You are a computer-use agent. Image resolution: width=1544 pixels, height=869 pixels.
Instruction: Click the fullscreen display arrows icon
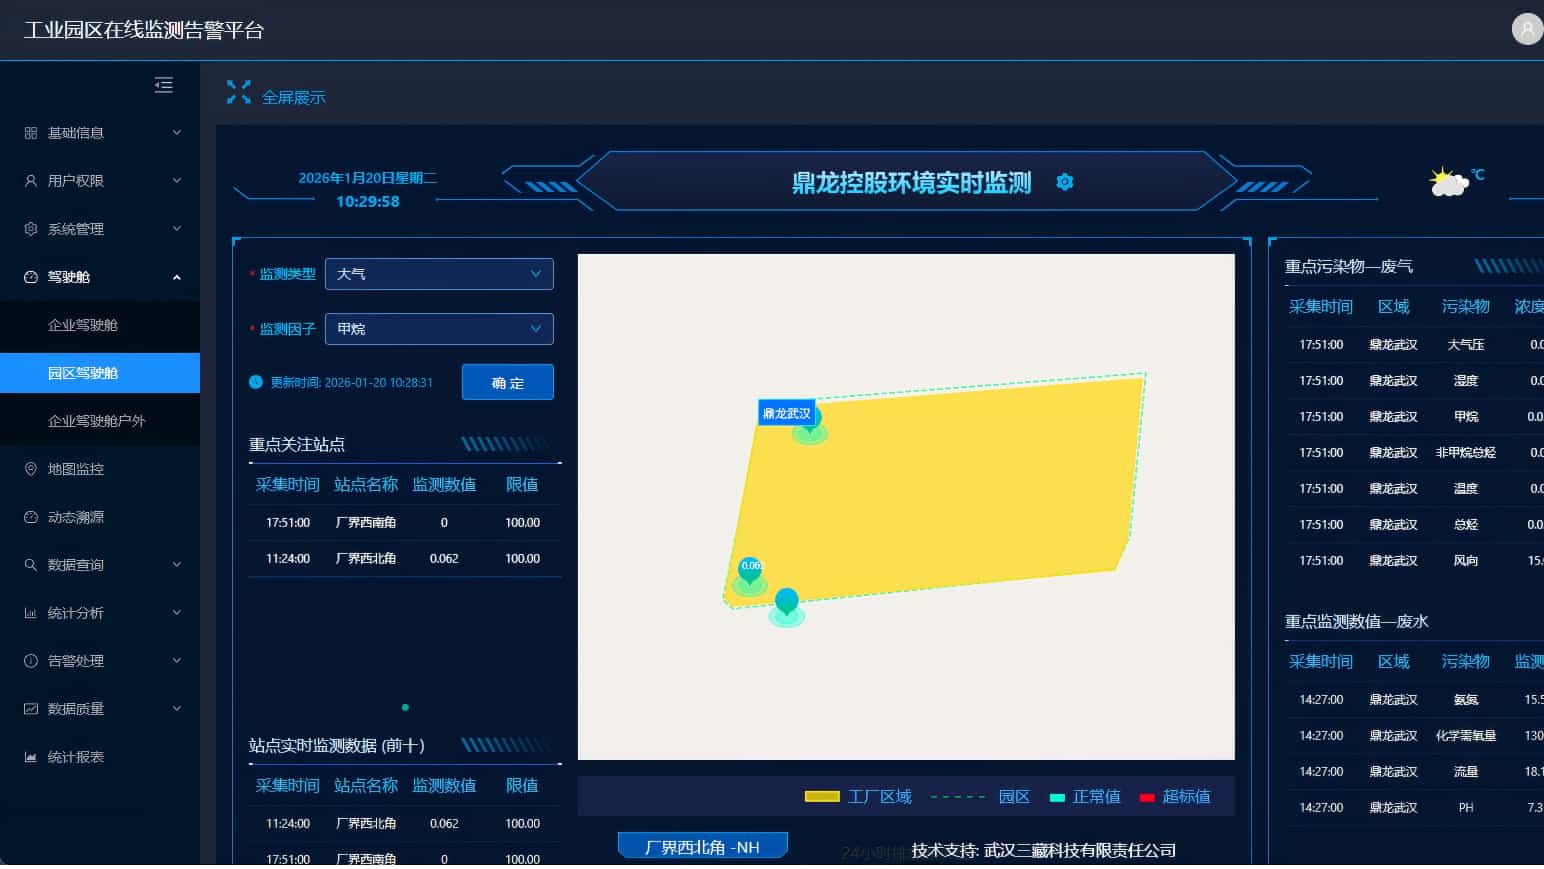tap(238, 93)
